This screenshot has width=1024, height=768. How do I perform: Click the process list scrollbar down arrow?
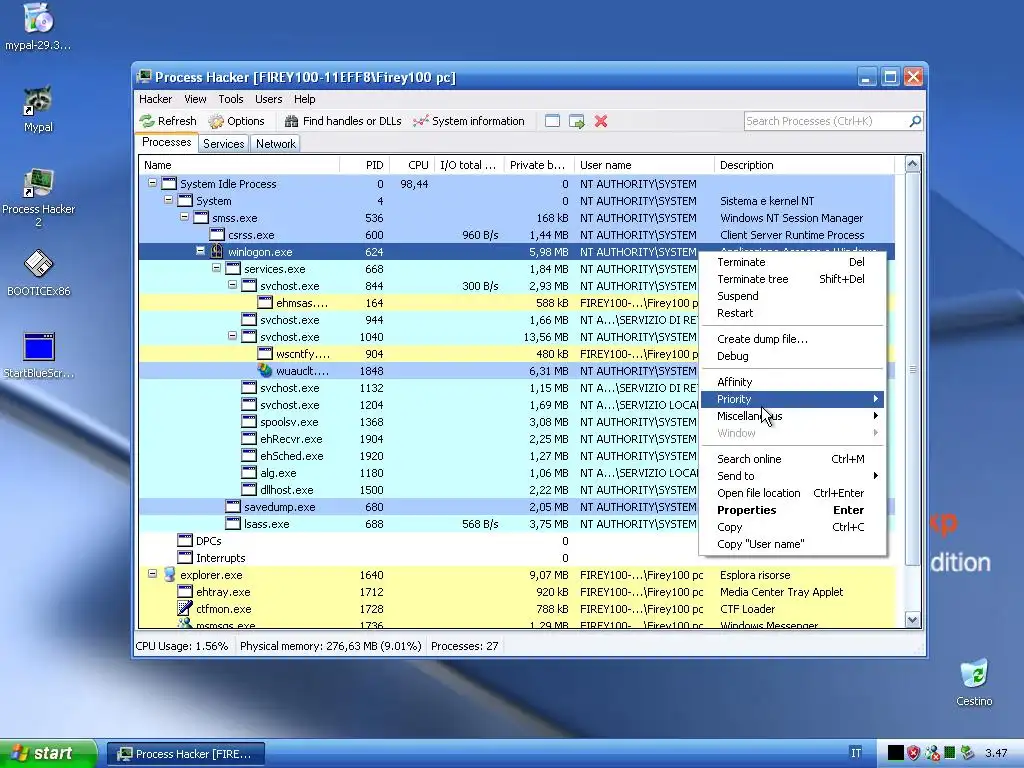pyautogui.click(x=912, y=620)
